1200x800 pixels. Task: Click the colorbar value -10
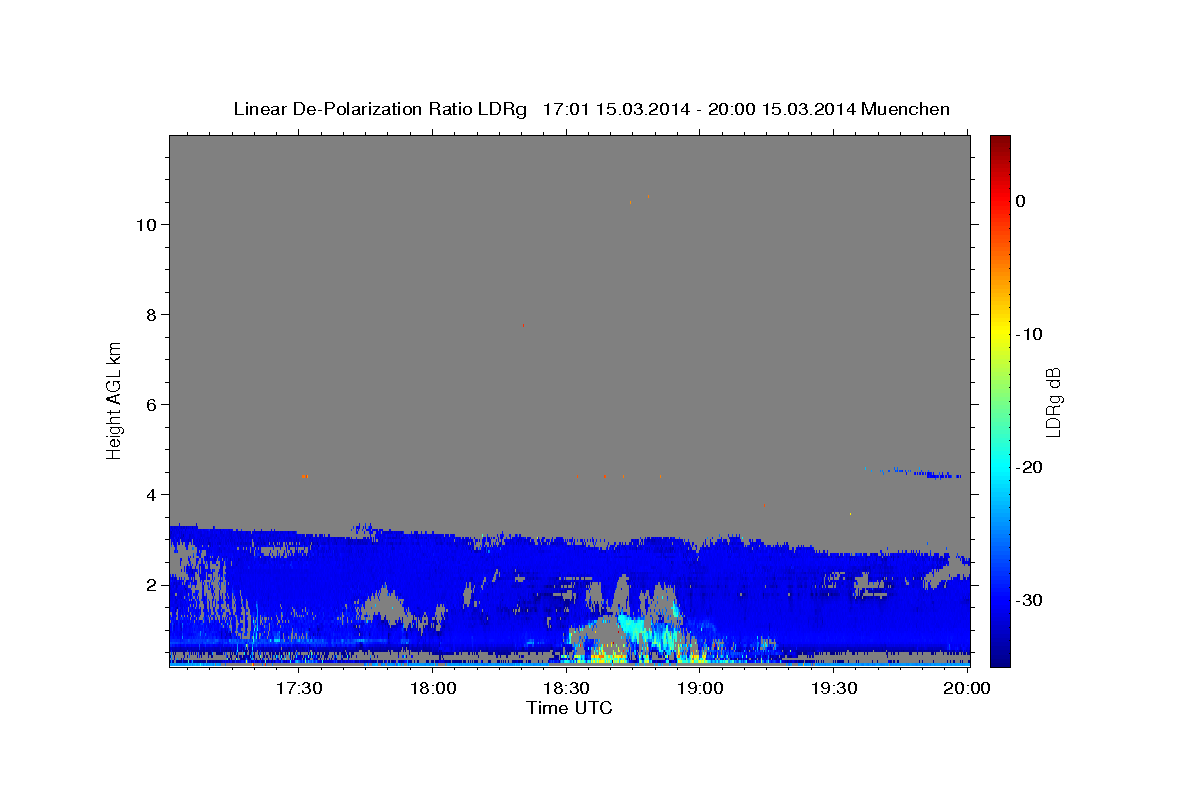pos(1030,334)
